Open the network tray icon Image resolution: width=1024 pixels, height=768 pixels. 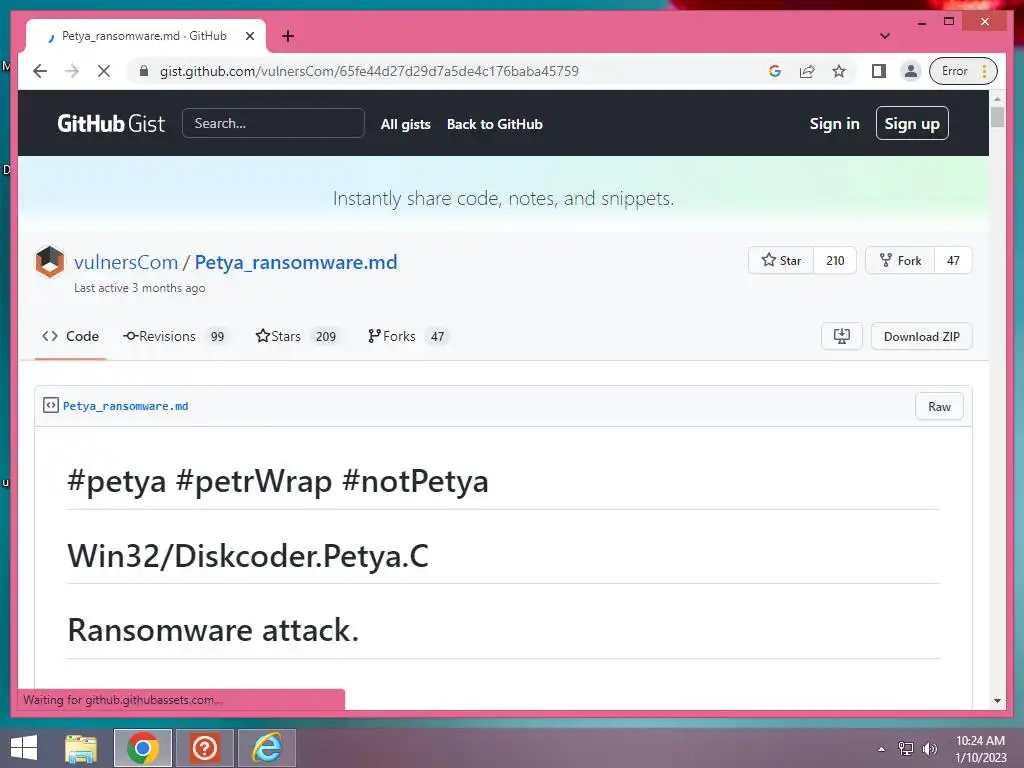point(906,749)
